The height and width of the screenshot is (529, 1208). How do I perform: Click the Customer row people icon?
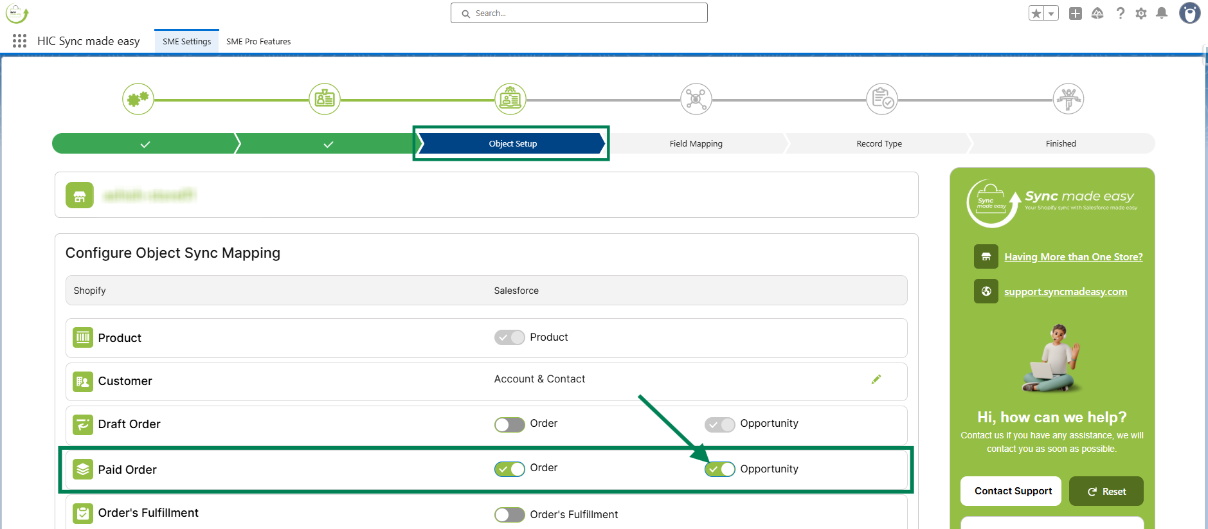(x=83, y=381)
